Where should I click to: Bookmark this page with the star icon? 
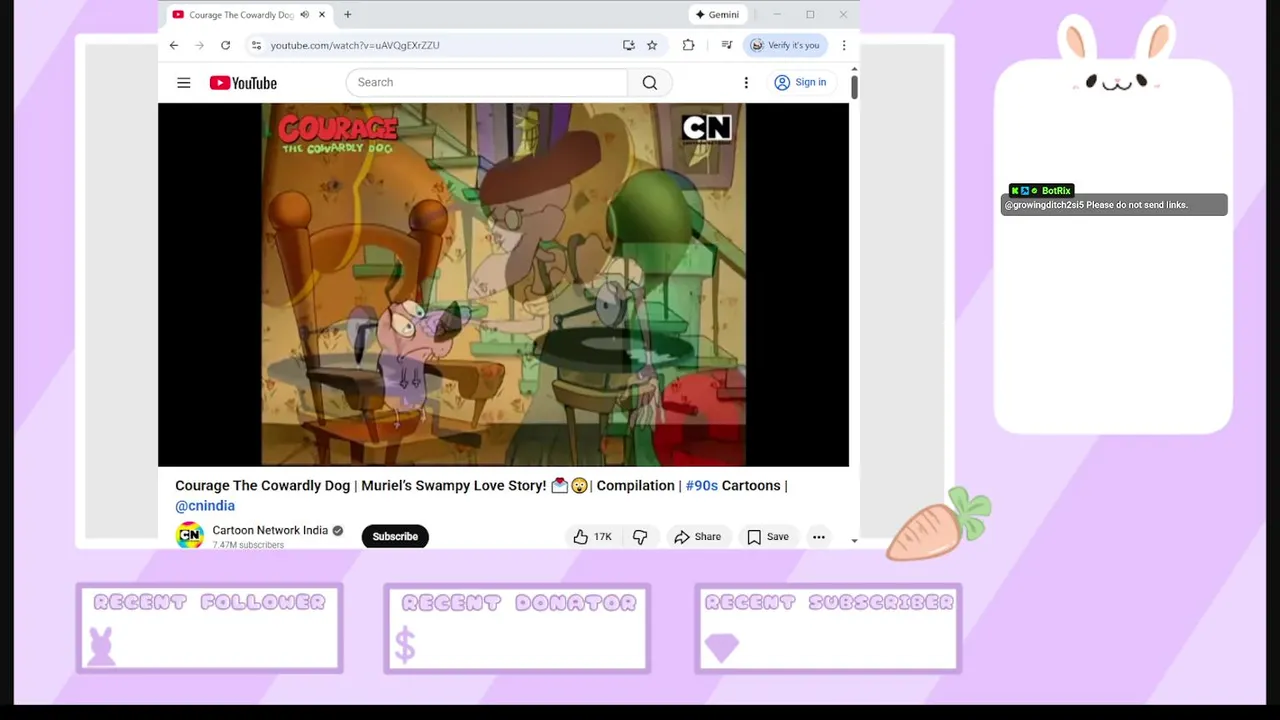tap(652, 45)
